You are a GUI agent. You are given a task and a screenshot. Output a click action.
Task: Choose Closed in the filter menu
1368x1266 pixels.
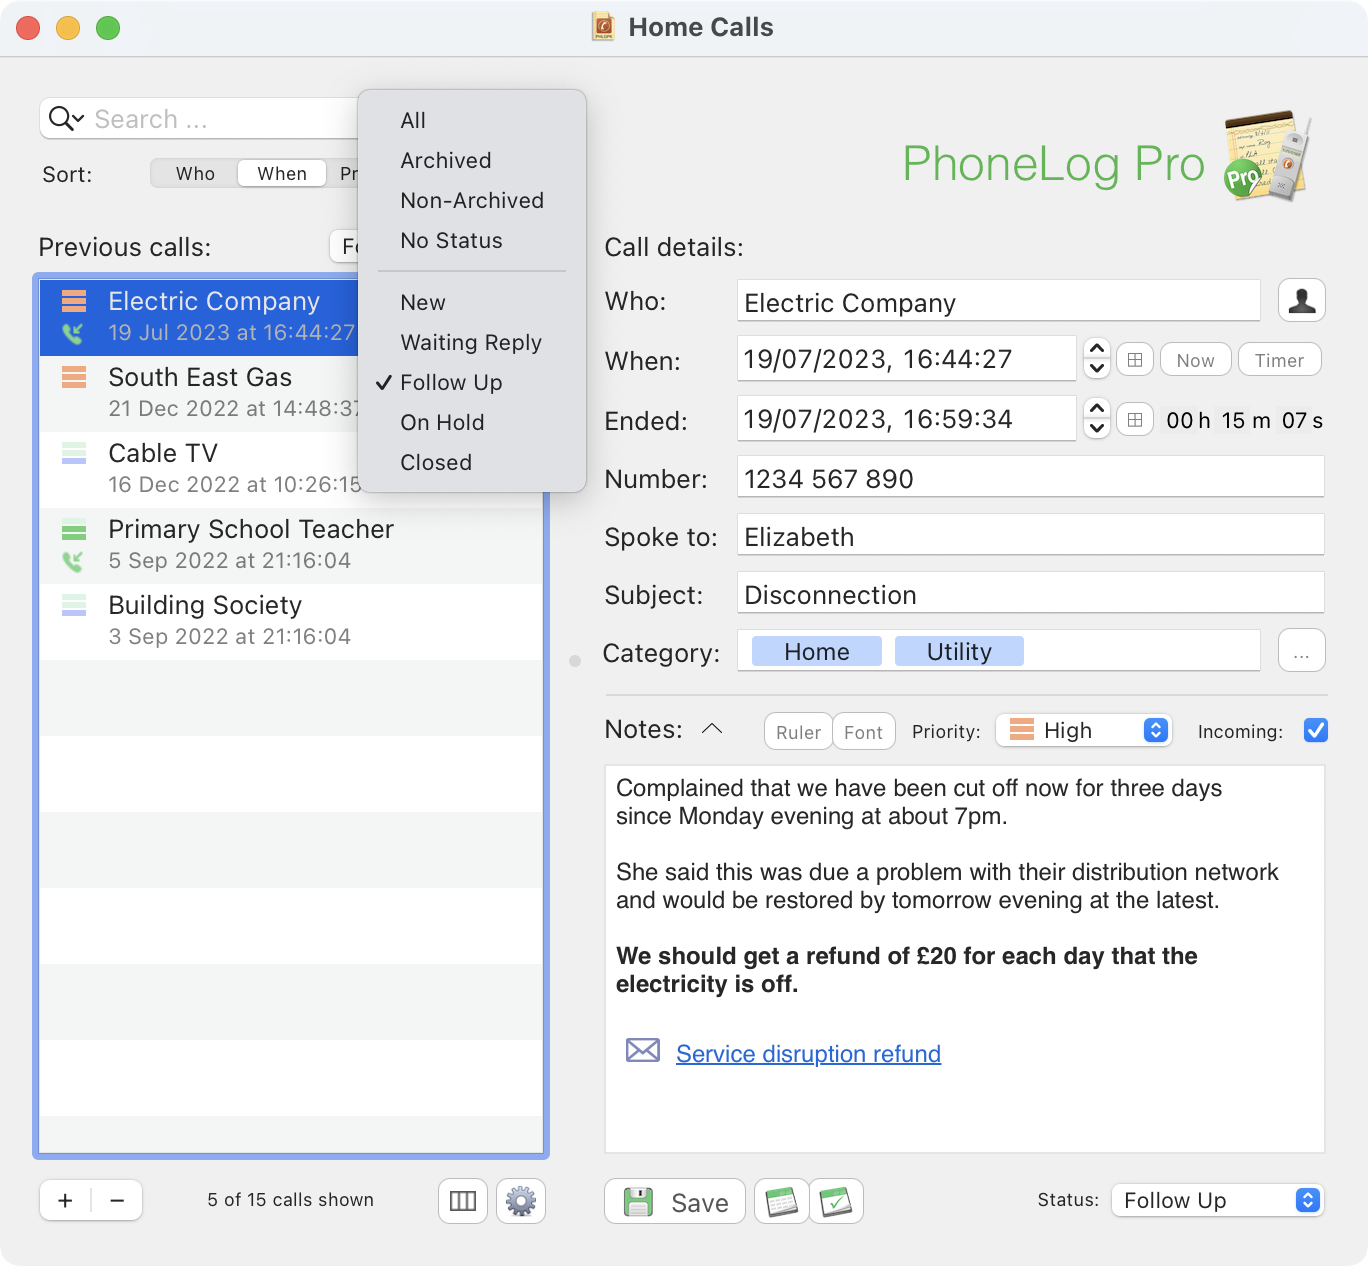pos(472,462)
